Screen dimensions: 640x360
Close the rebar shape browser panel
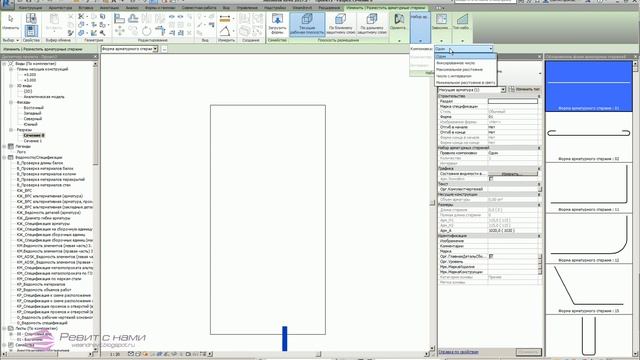point(636,56)
